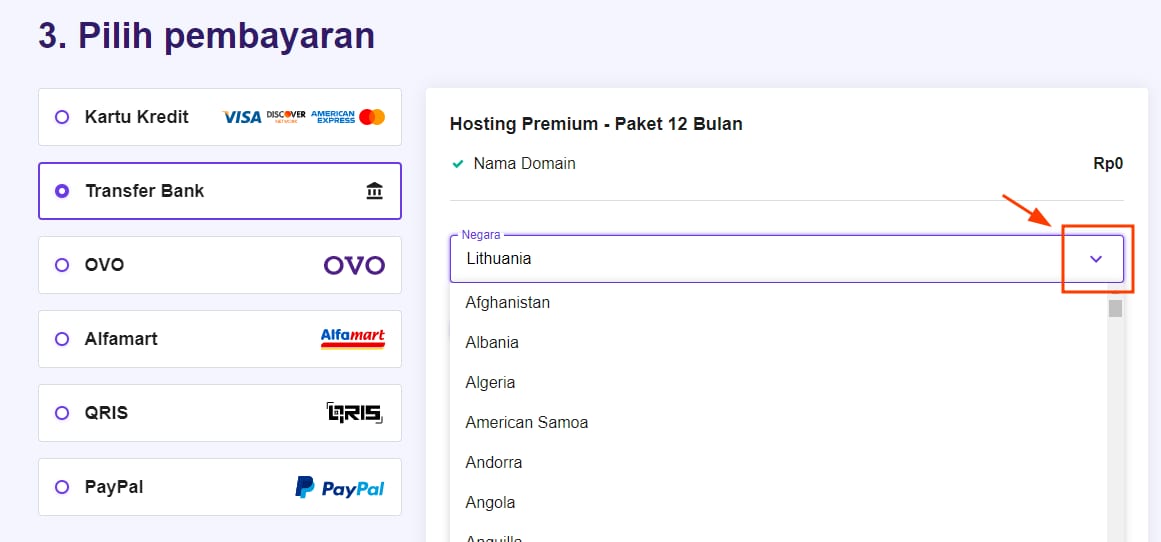Choose the PayPal radio option
Image resolution: width=1161 pixels, height=542 pixels.
pyautogui.click(x=62, y=487)
